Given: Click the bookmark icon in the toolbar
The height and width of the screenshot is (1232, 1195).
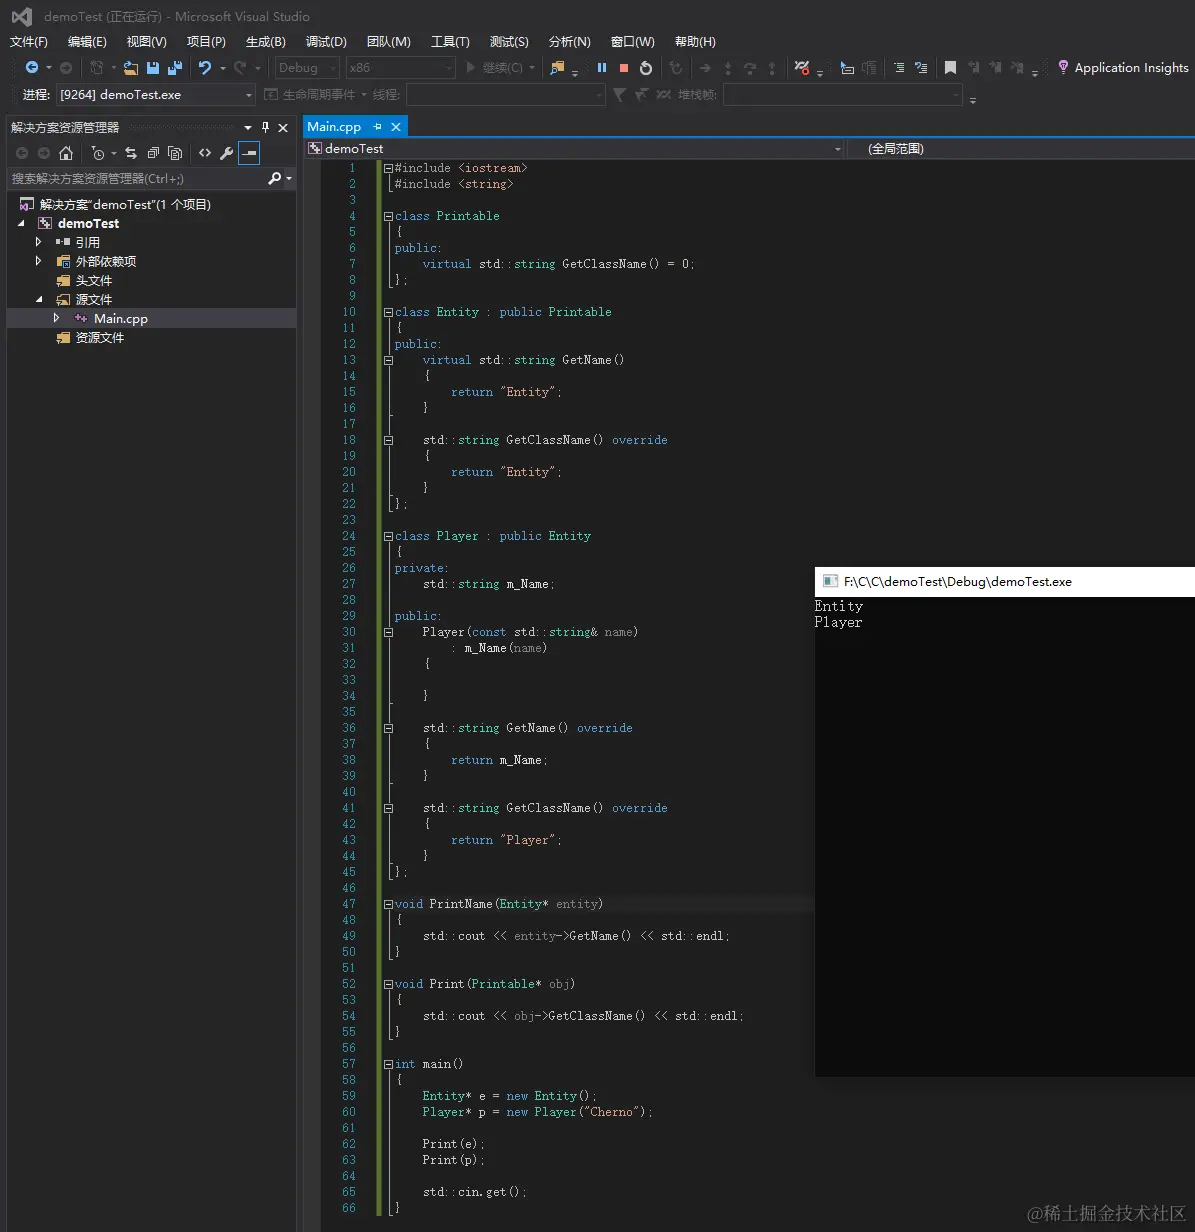Looking at the screenshot, I should [950, 68].
